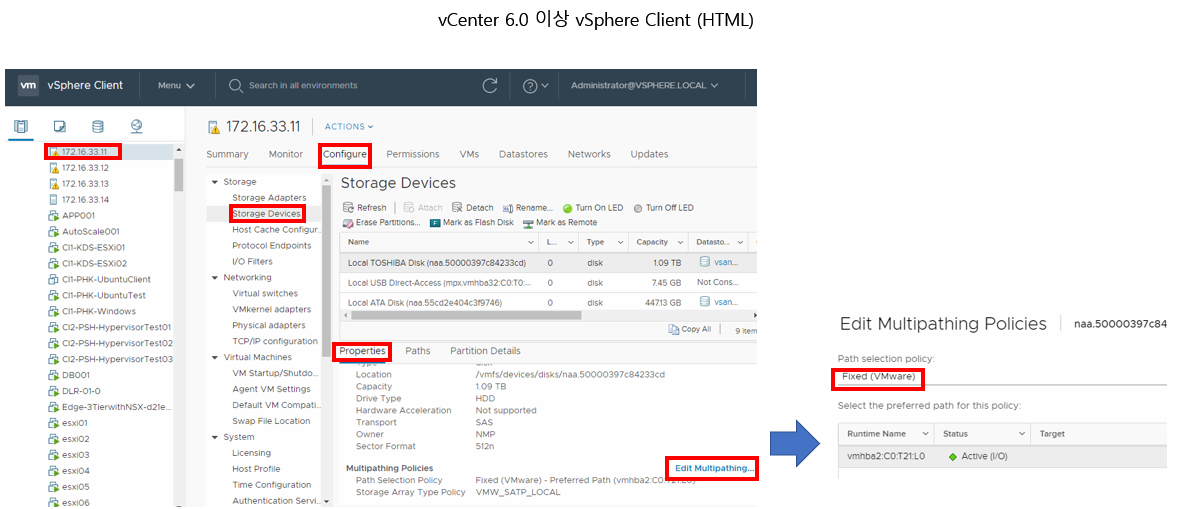This screenshot has height=509, width=1186.
Task: Switch to the Monitor tab
Action: pos(286,154)
